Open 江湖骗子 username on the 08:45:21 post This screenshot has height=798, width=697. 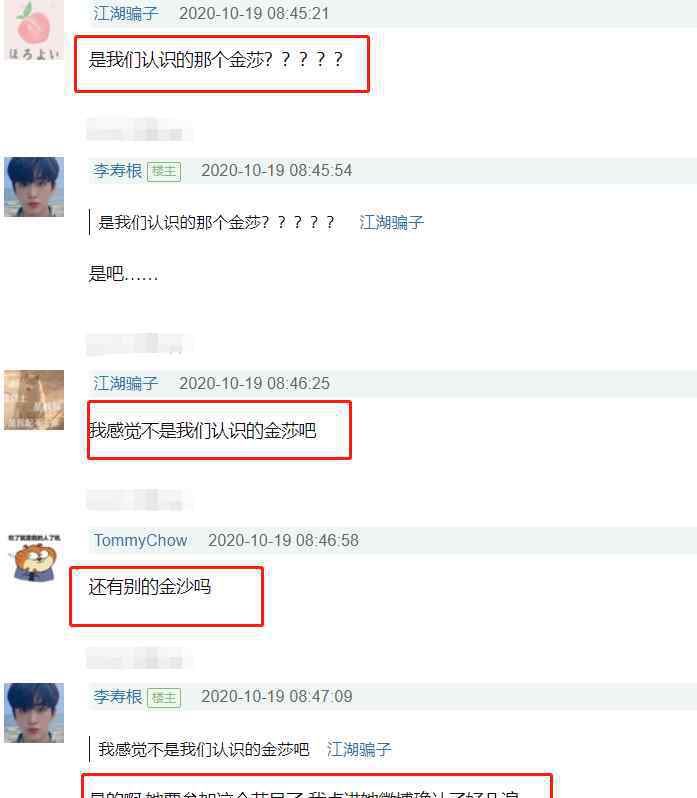click(126, 13)
